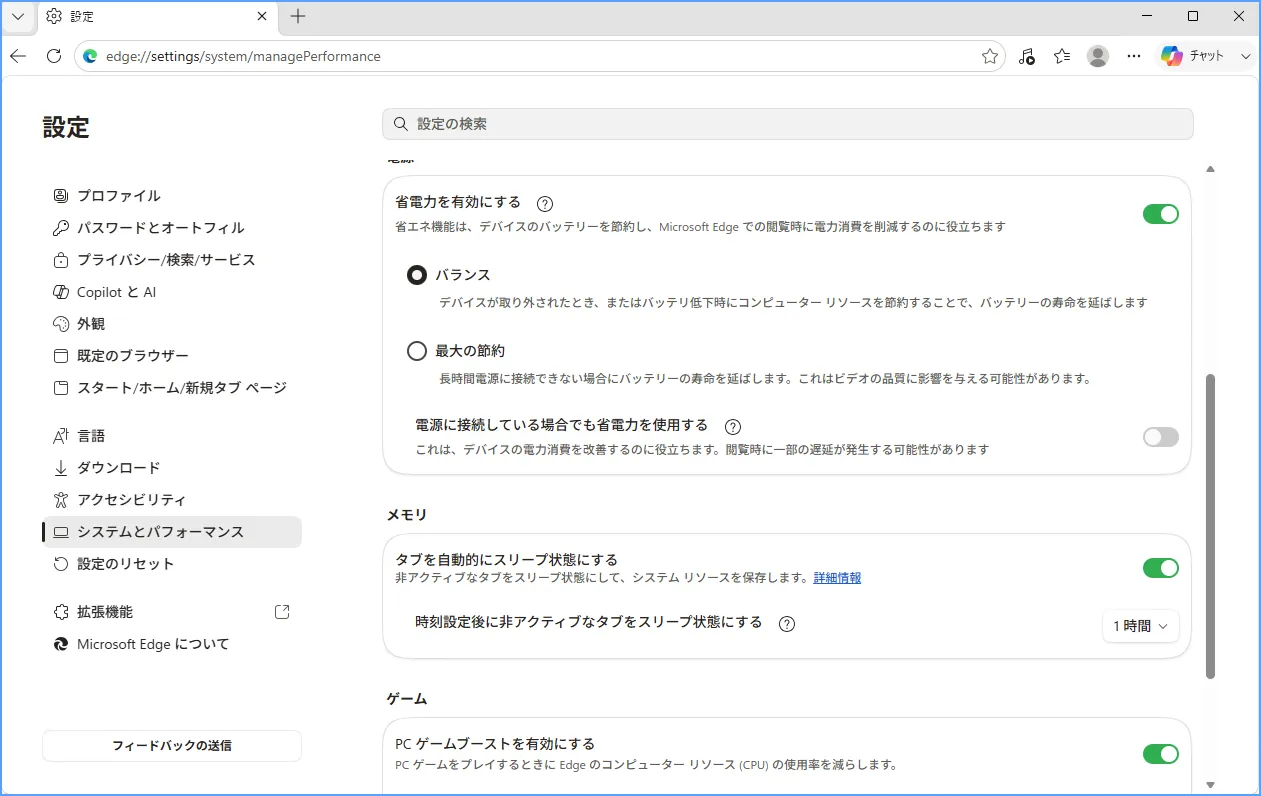
Task: Open スタート/ホーム/新規タブ ページ section
Action: pyautogui.click(x=172, y=388)
